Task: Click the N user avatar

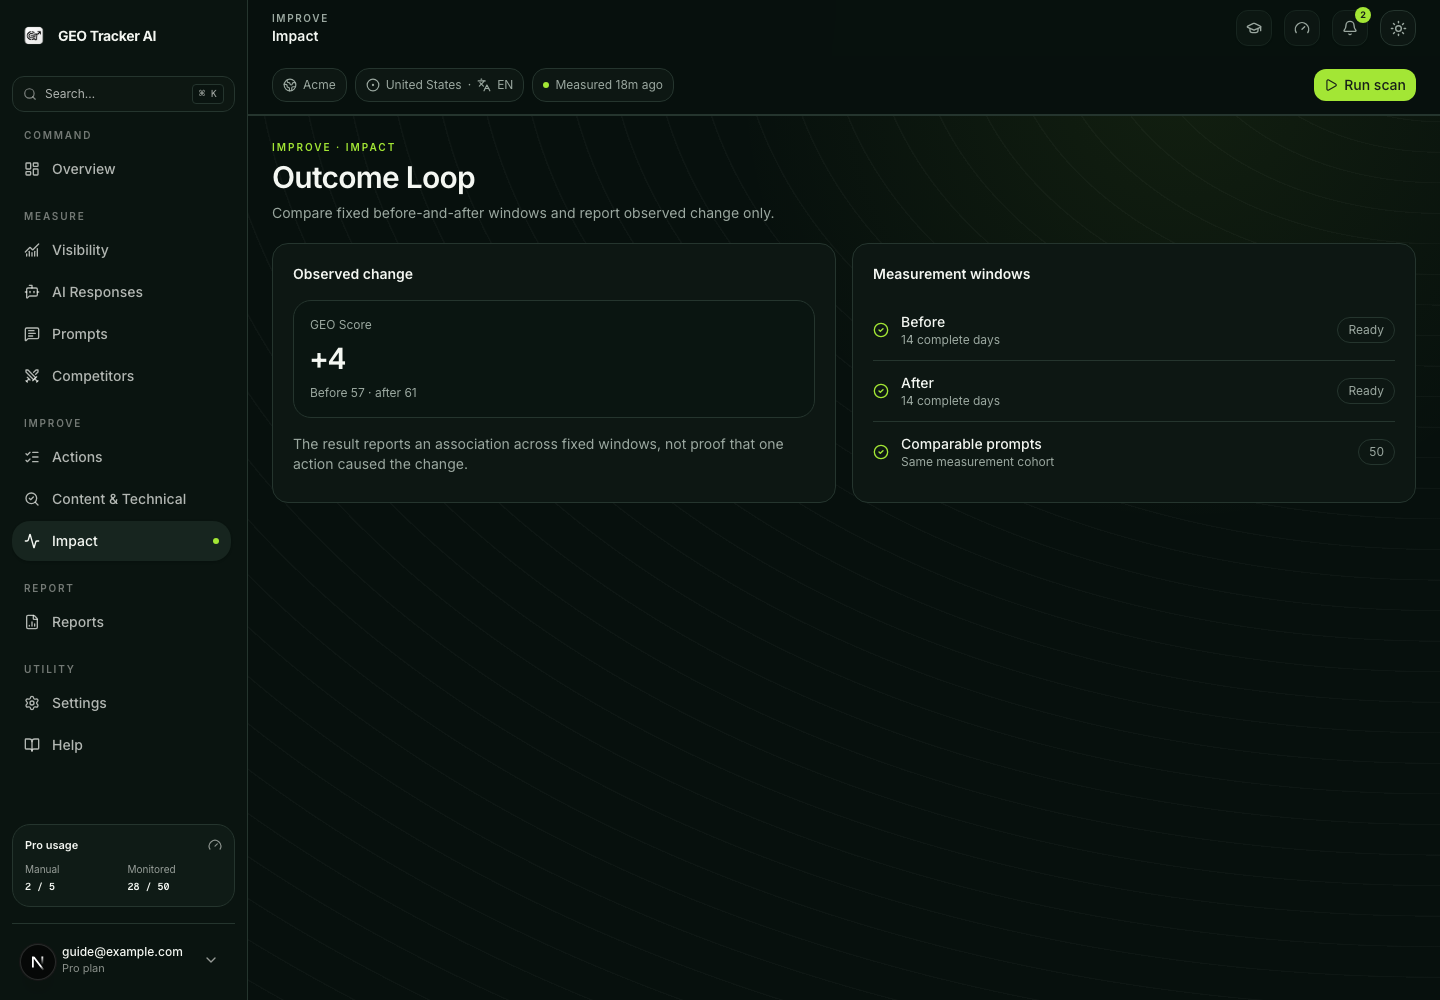Action: pos(38,962)
